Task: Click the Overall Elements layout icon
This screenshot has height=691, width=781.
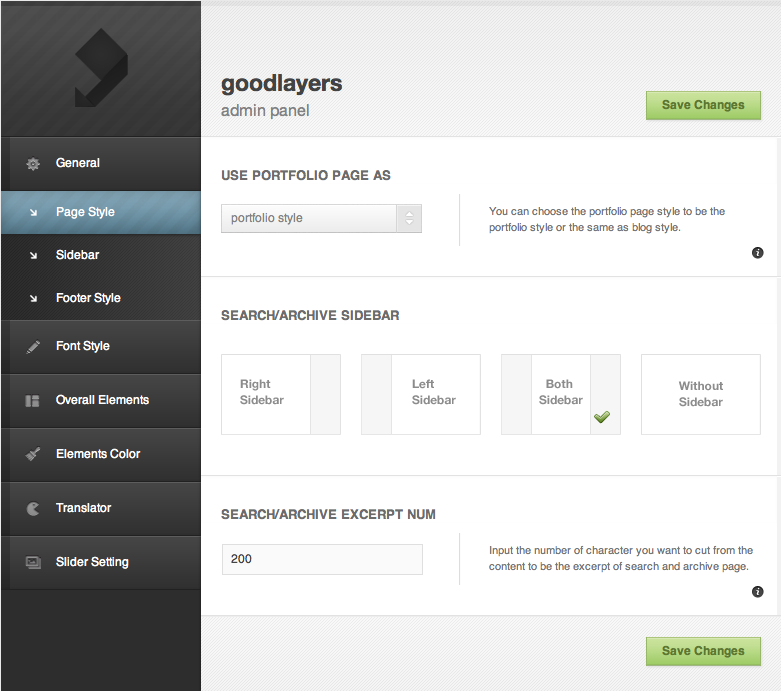Action: pos(33,401)
